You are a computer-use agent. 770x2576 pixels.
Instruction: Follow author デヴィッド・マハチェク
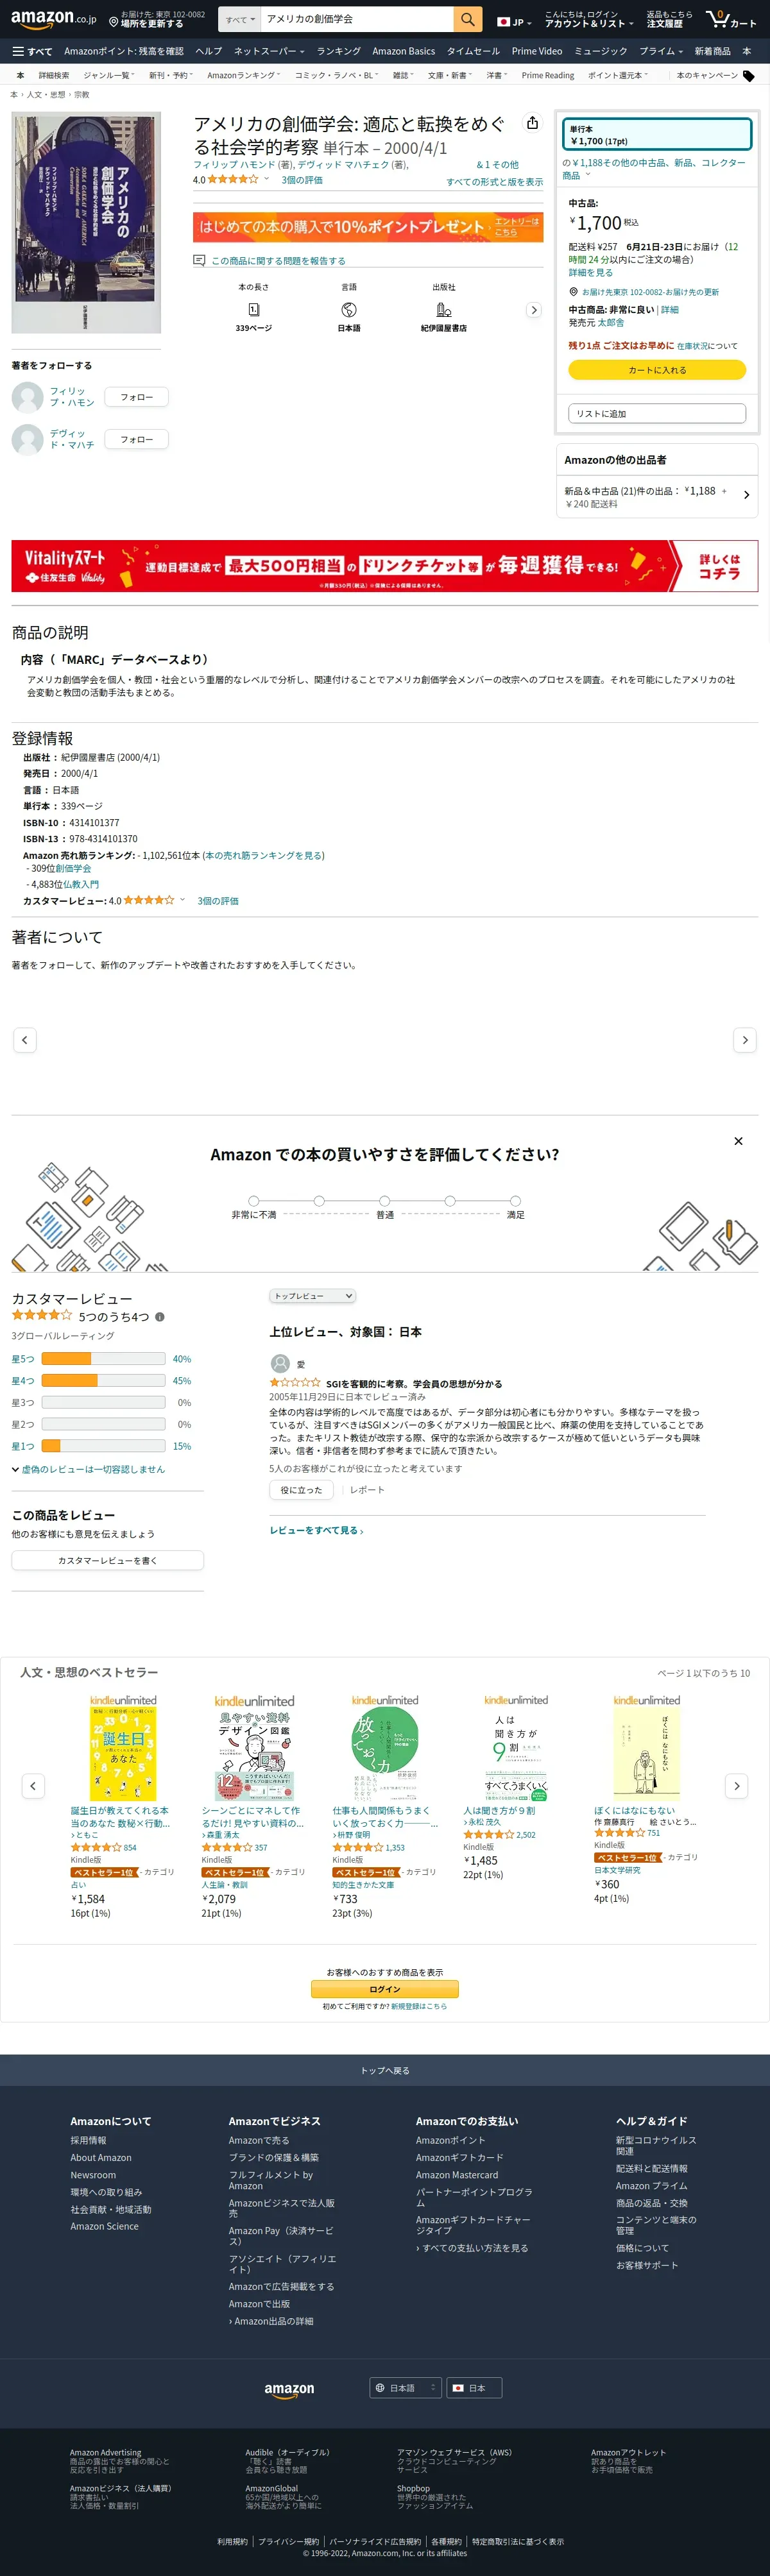tap(137, 439)
